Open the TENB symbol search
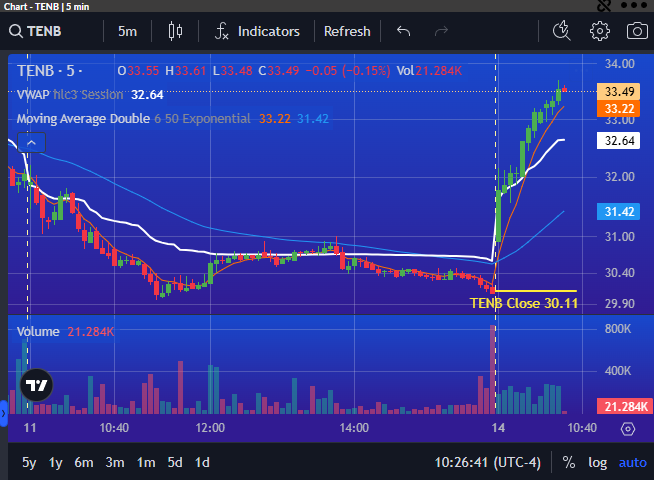Viewport: 654px width, 480px height. click(x=35, y=31)
